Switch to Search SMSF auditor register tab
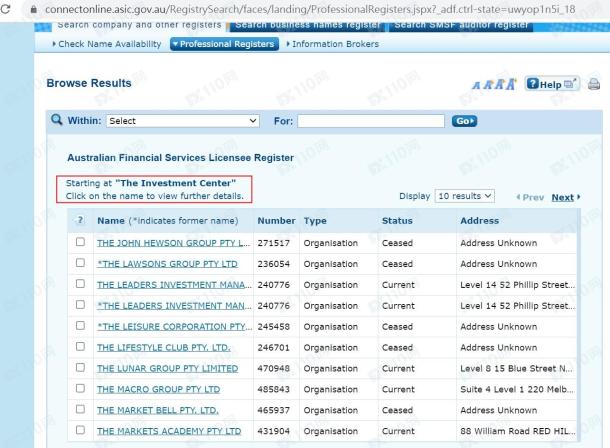The image size is (610, 448). [x=461, y=26]
